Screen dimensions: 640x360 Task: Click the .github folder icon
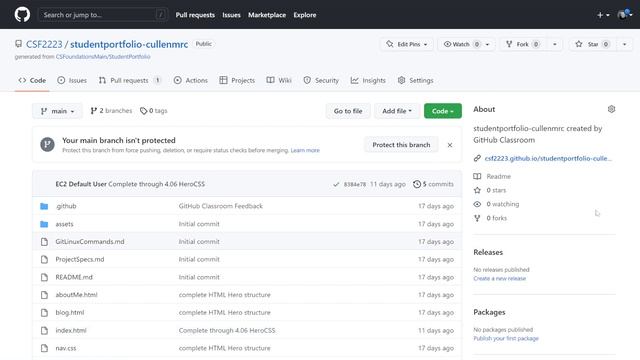pyautogui.click(x=44, y=206)
